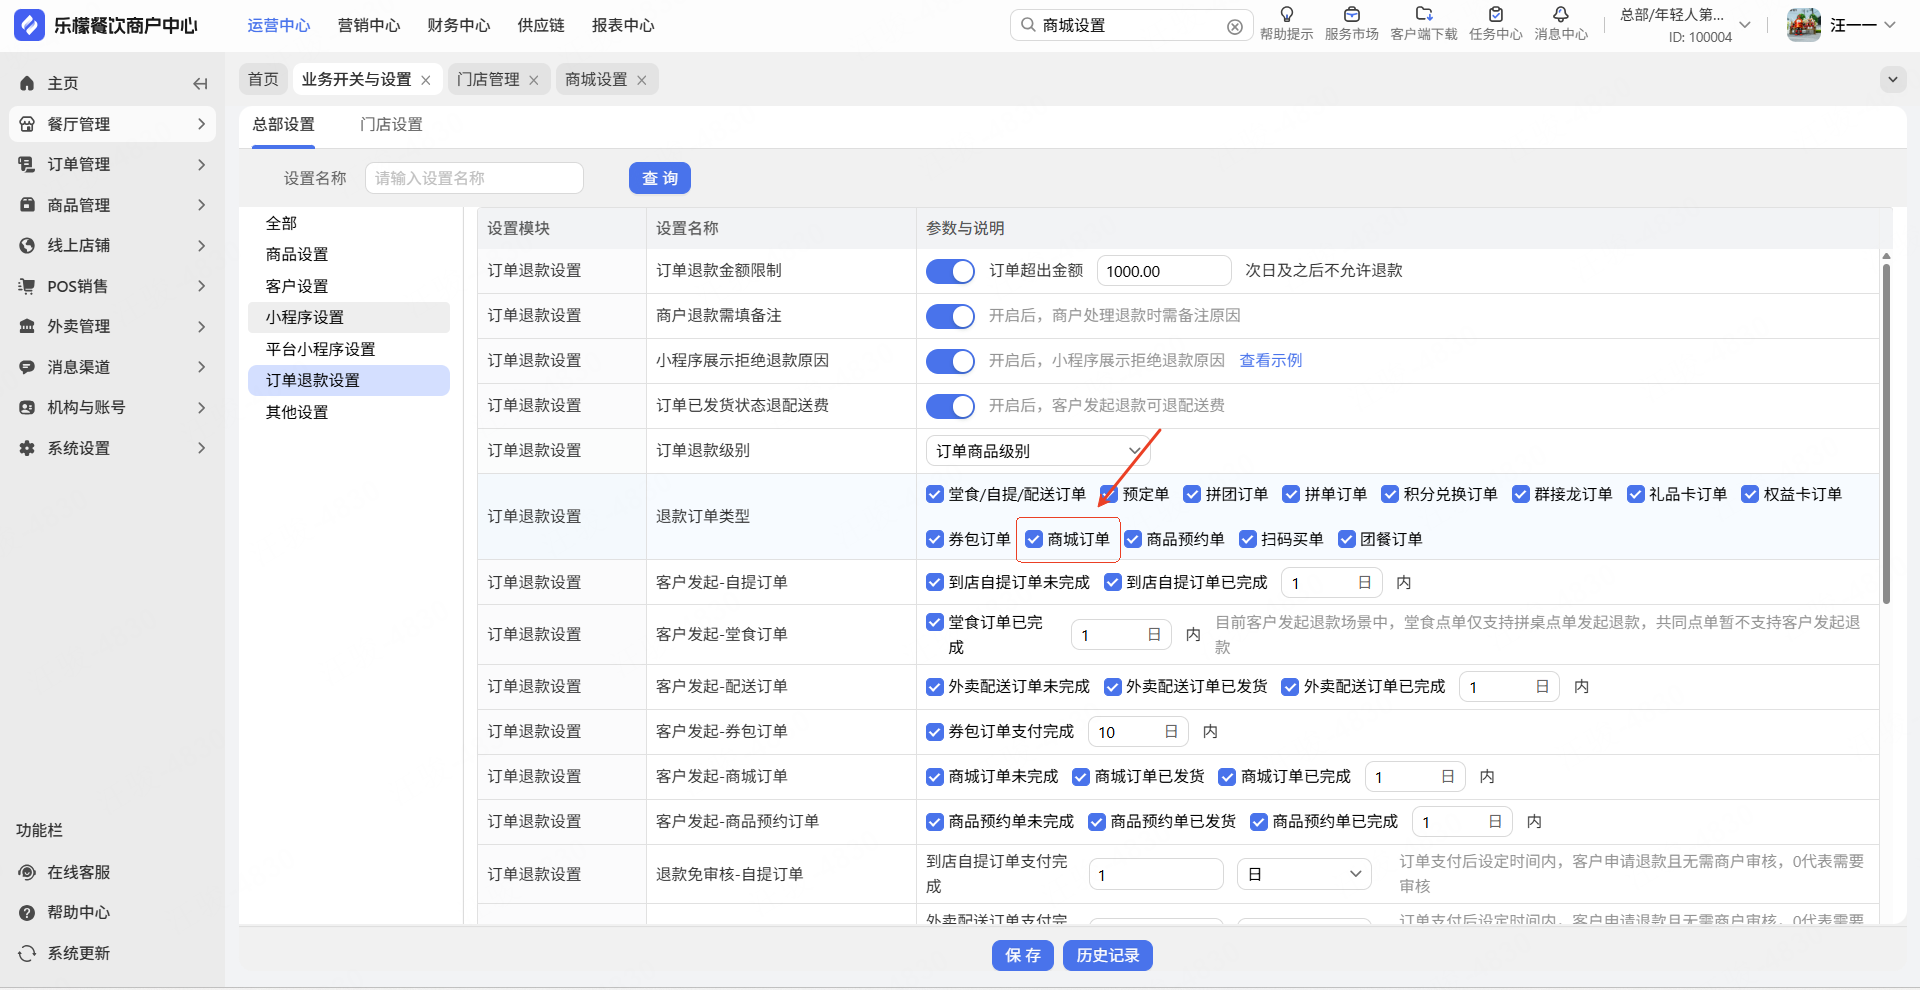
Task: Uncheck the 扫码买单 checkbox
Action: pyautogui.click(x=1247, y=540)
